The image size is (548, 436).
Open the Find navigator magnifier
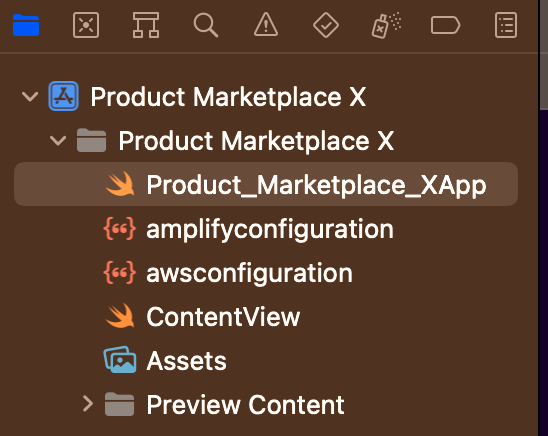click(x=206, y=25)
